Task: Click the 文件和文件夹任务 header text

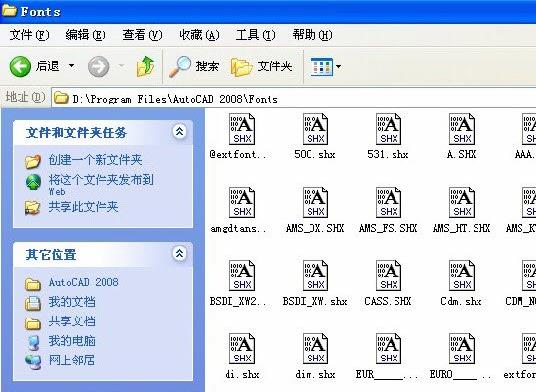Action: pyautogui.click(x=76, y=133)
